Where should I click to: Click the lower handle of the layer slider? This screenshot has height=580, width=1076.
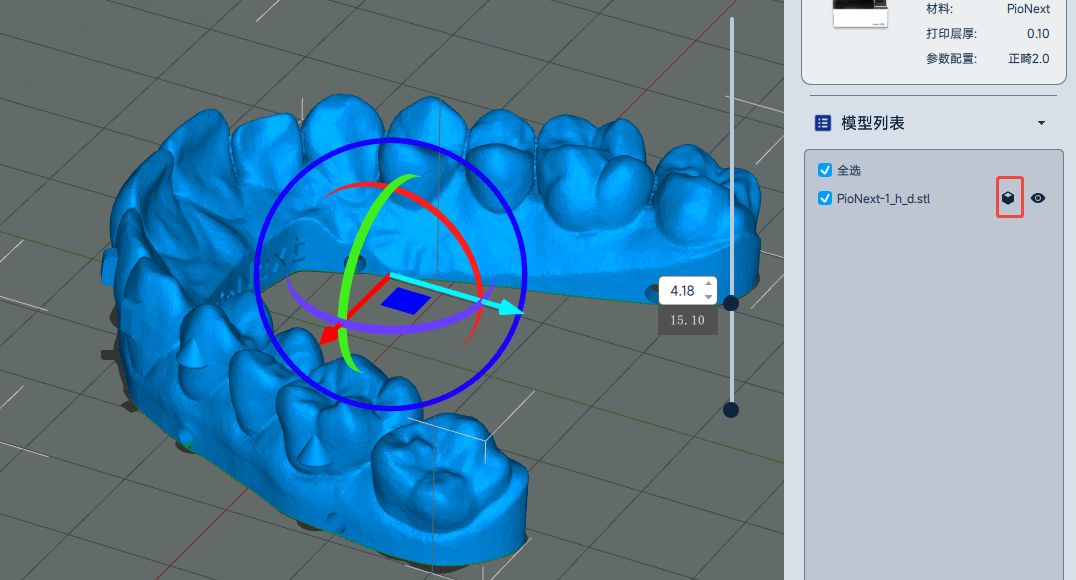click(731, 410)
